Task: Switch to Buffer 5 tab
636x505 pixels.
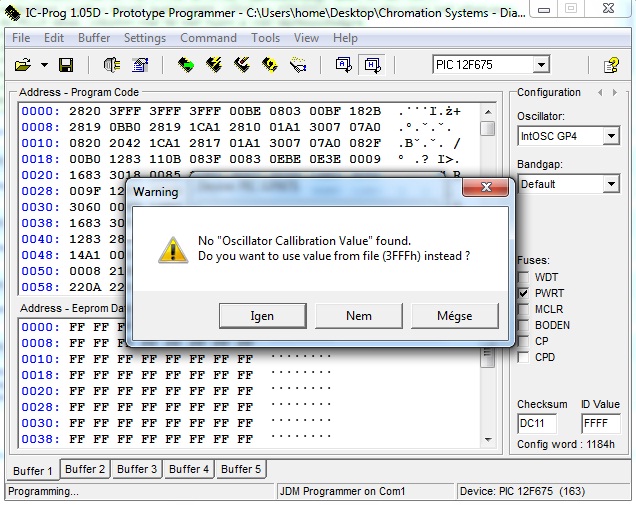Action: coord(241,469)
